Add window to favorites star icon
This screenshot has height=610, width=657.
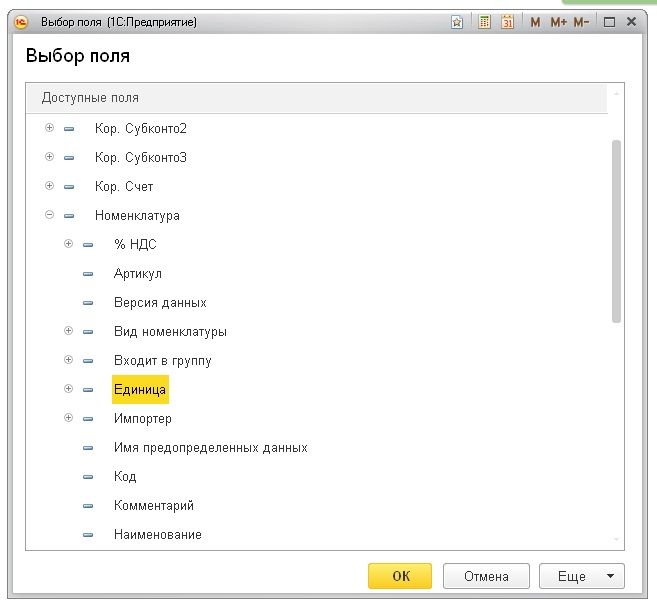(x=457, y=22)
